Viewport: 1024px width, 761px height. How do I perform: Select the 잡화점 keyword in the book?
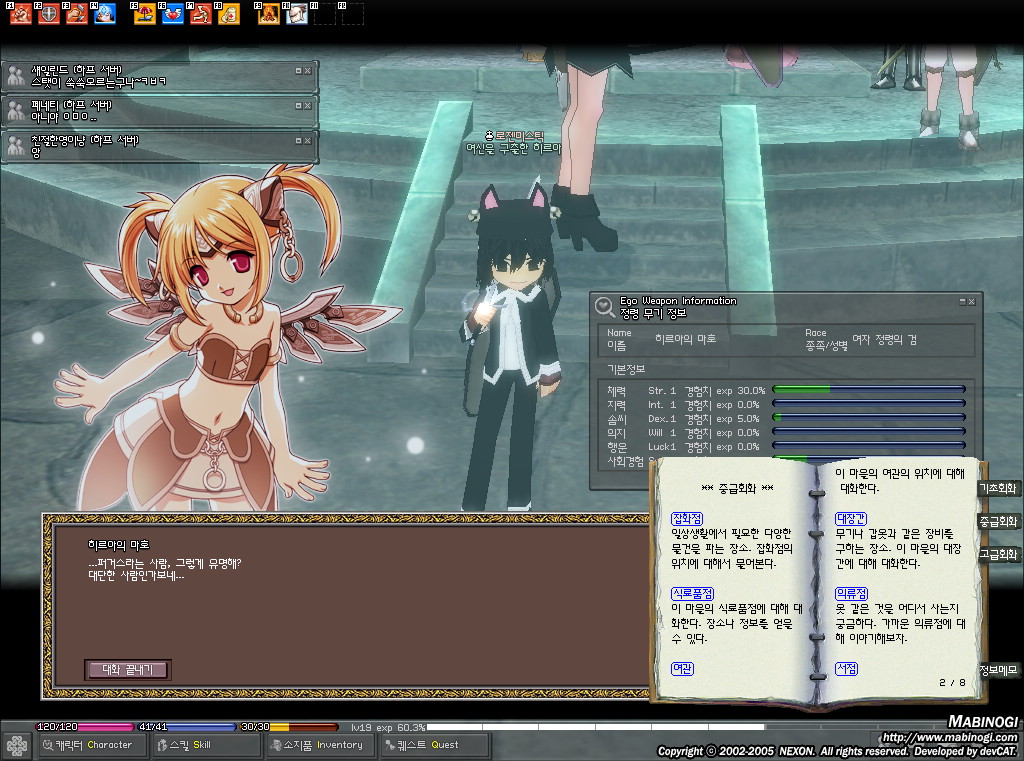pos(687,519)
